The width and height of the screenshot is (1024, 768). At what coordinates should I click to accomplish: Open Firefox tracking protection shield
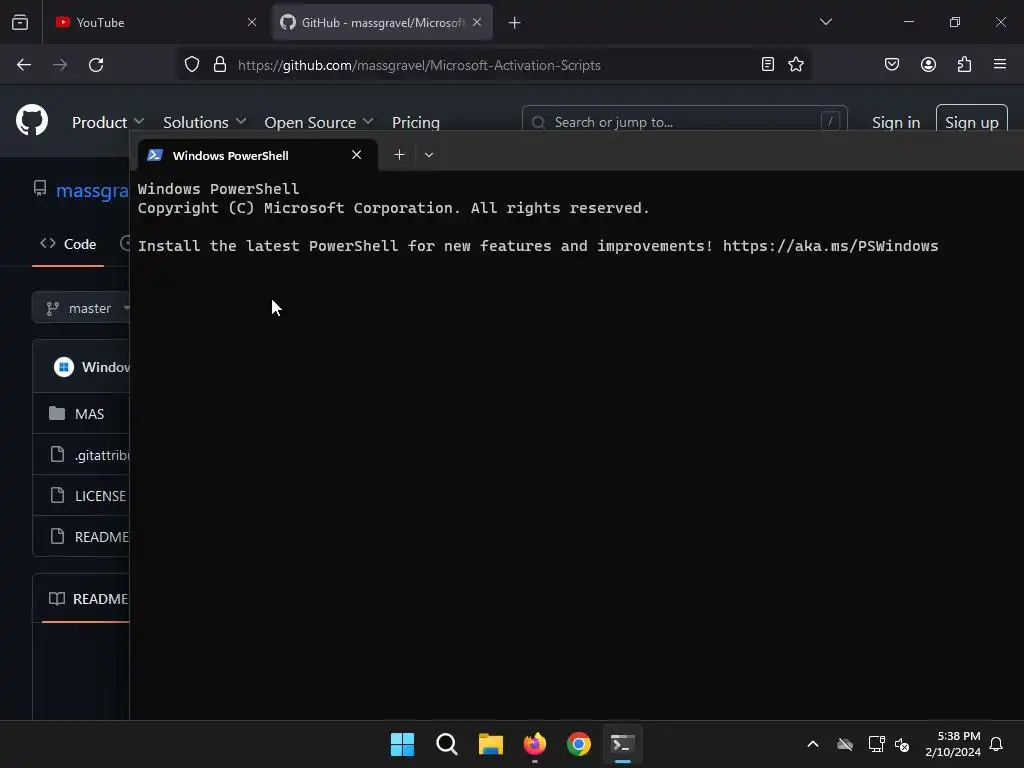191,65
